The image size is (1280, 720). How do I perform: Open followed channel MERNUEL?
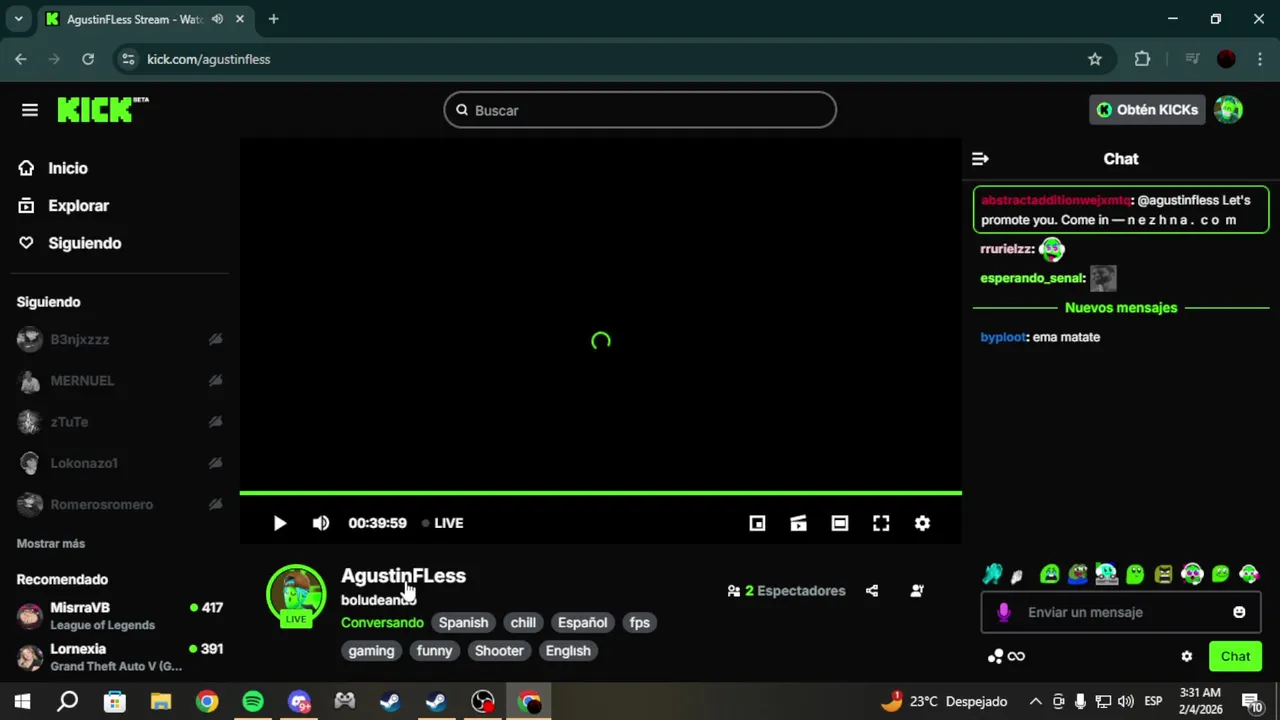(x=120, y=381)
